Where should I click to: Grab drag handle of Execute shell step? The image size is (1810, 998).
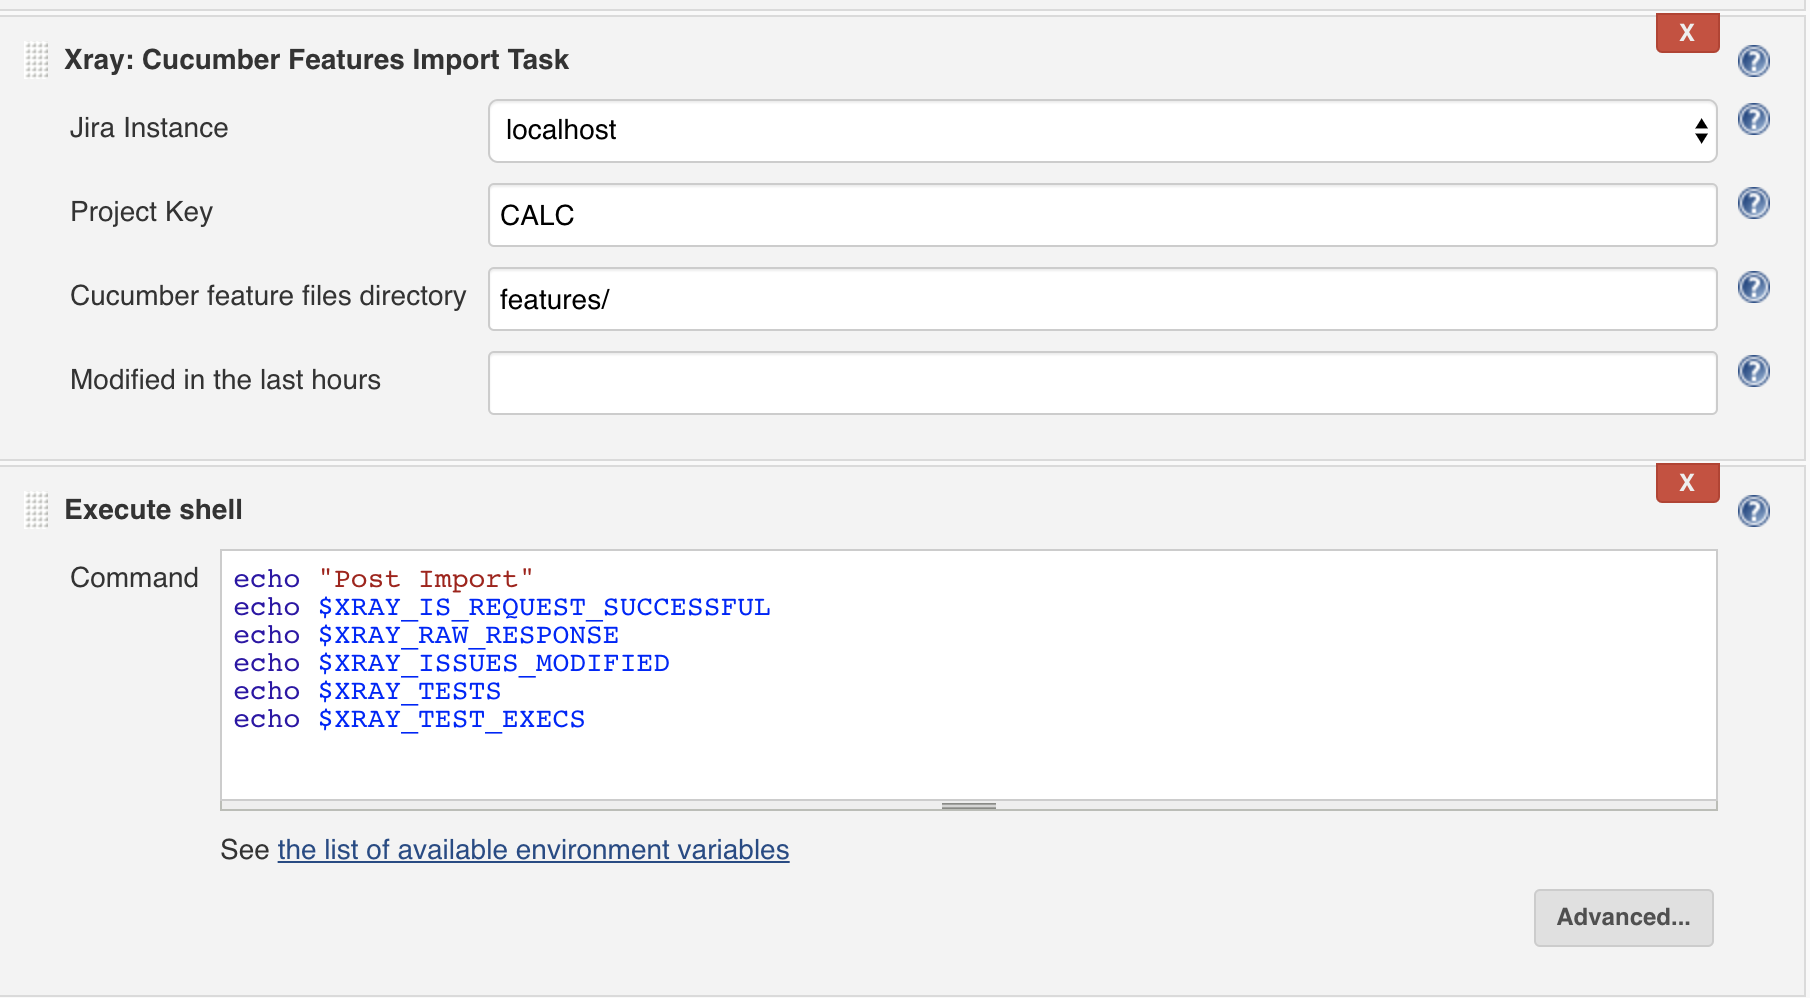point(37,510)
